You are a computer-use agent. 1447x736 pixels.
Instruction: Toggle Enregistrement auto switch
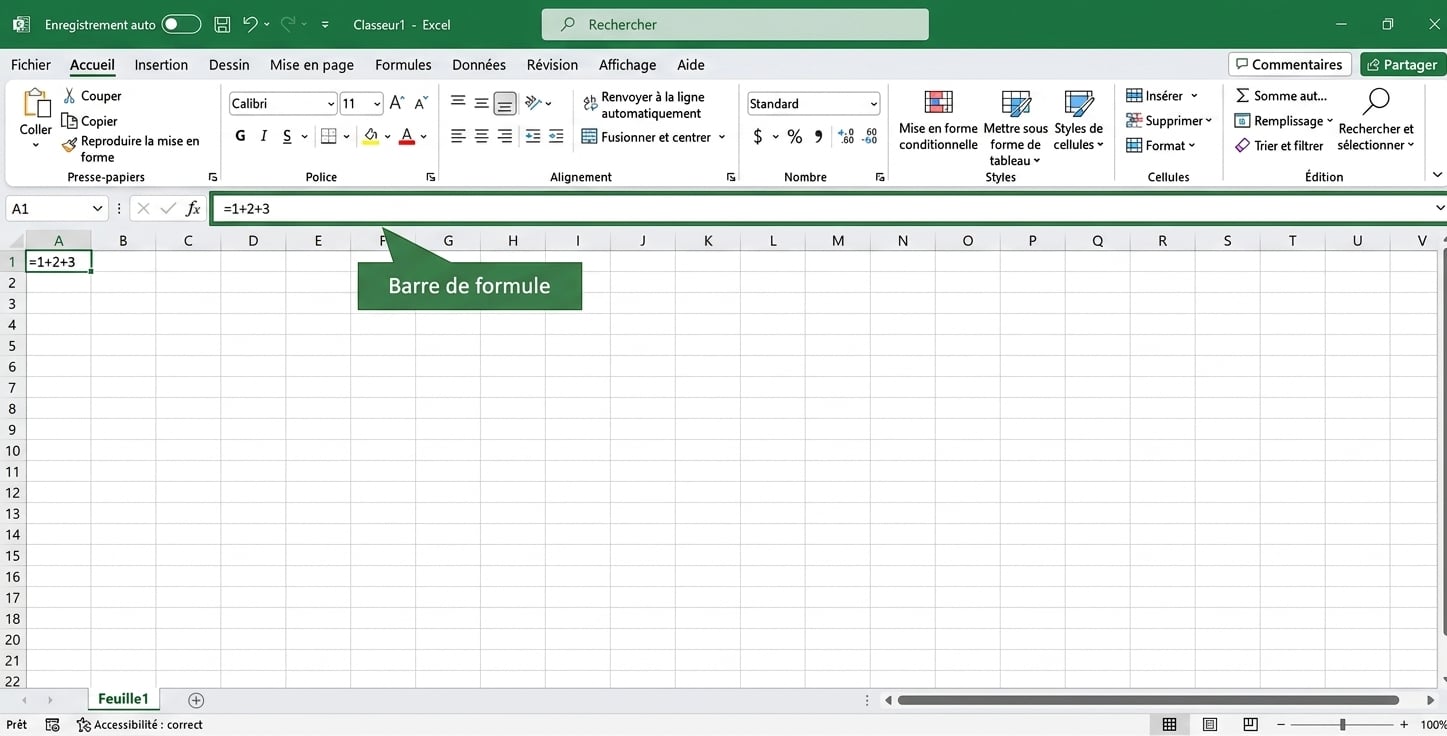click(x=181, y=24)
